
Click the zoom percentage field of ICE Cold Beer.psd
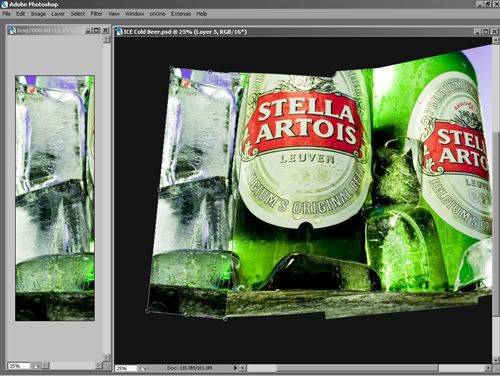click(x=126, y=368)
